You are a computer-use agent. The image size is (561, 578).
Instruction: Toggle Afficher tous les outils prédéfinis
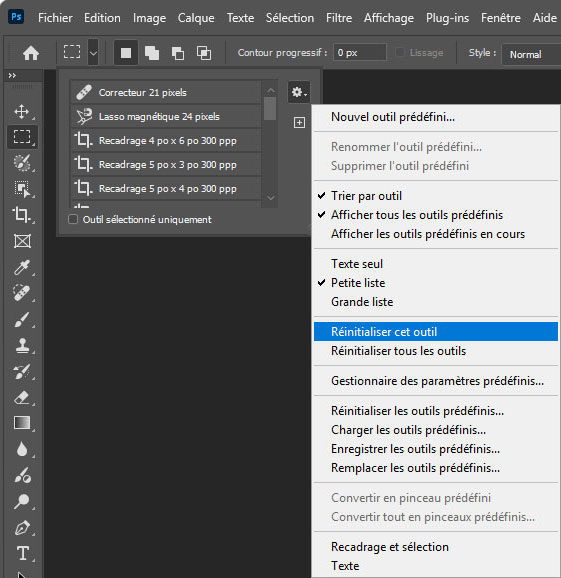(x=436, y=215)
